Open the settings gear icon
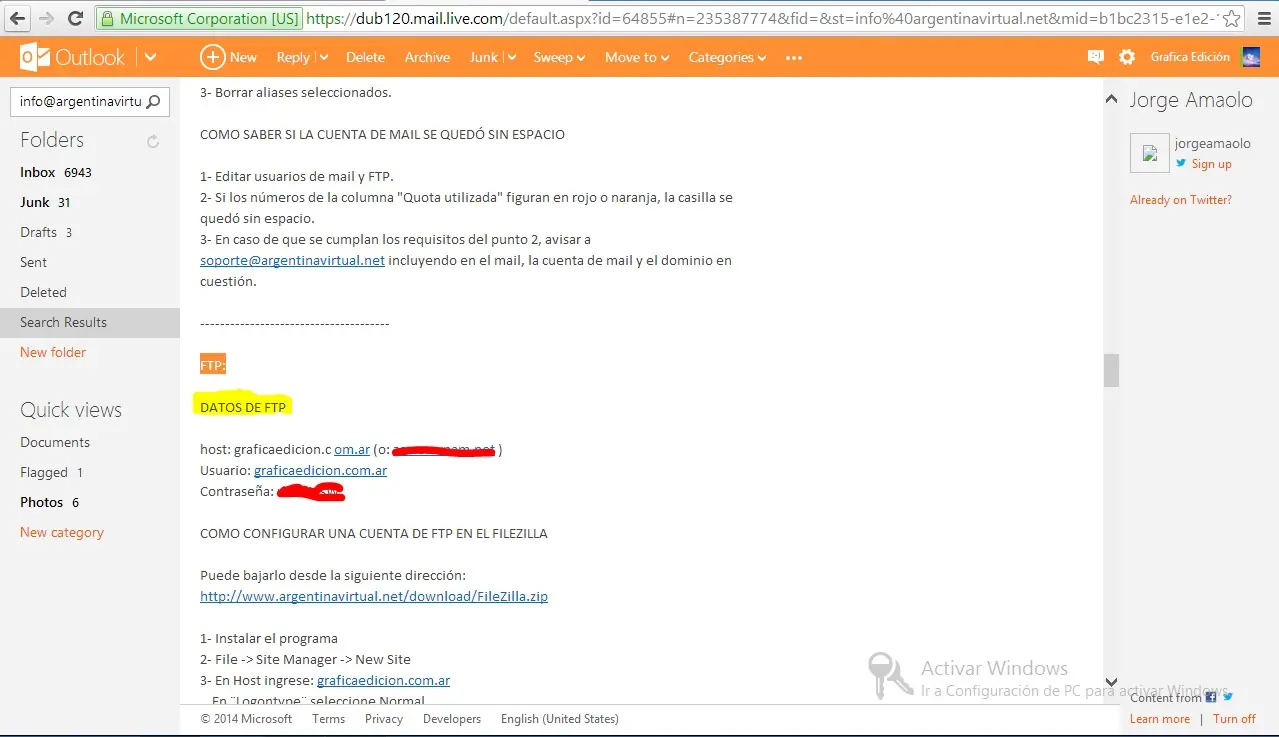Image resolution: width=1279 pixels, height=737 pixels. [1127, 57]
